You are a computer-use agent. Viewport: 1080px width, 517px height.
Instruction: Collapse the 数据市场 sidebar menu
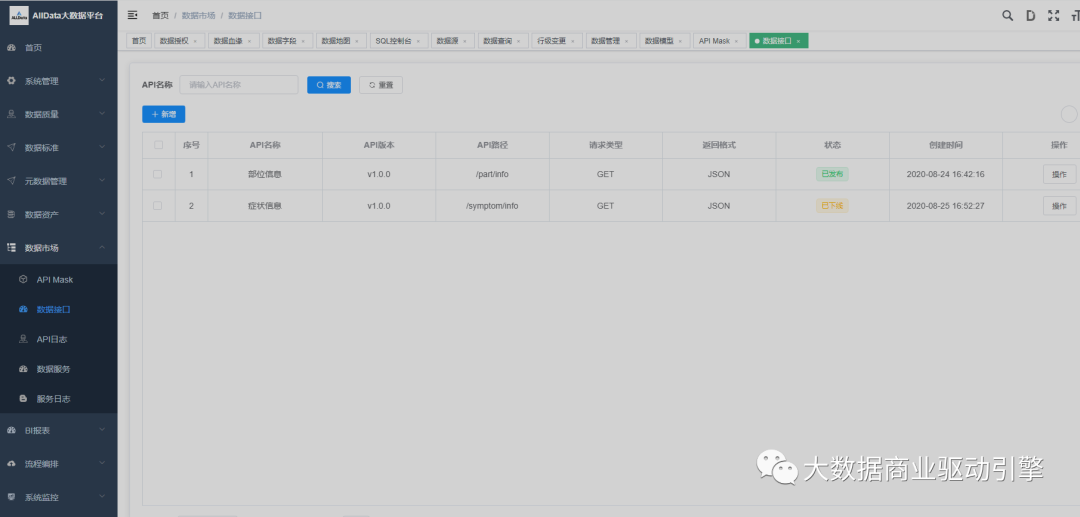(x=58, y=247)
